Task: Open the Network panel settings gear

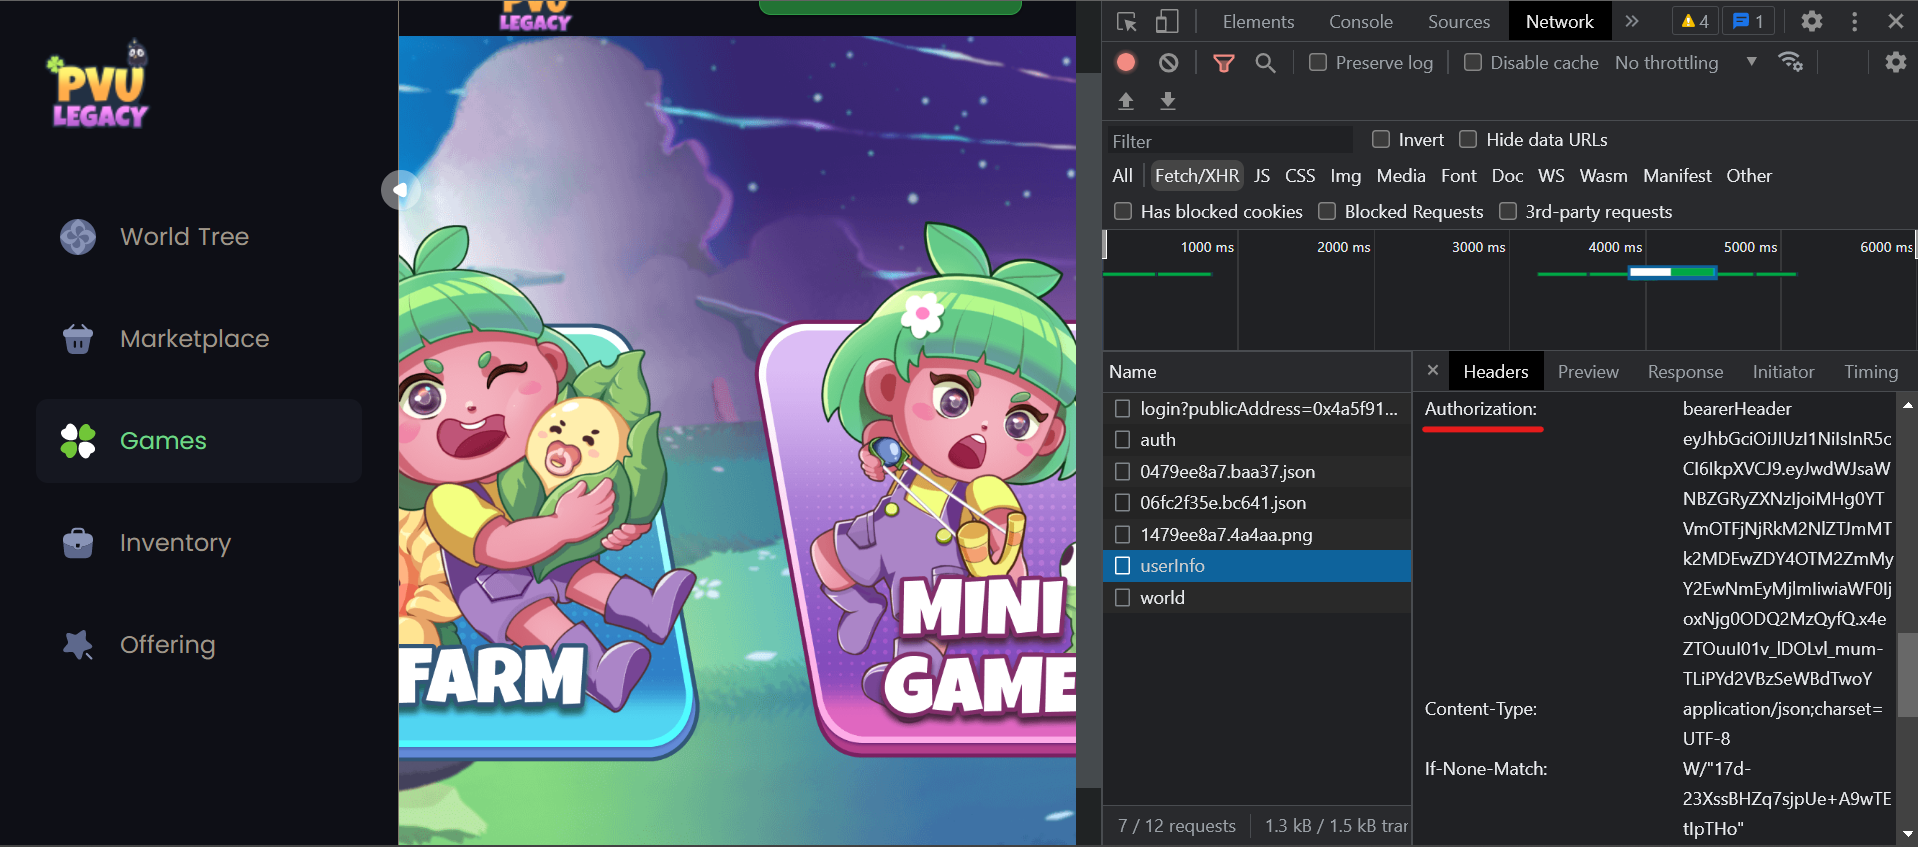Action: pos(1895,62)
